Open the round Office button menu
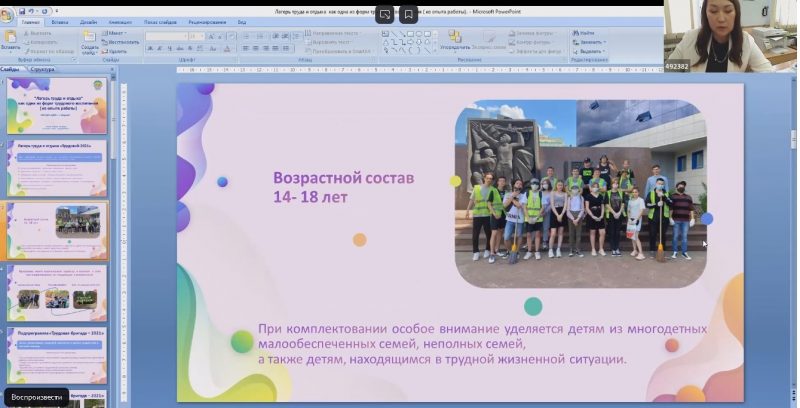Viewport: 800px width, 408px height. click(7, 15)
